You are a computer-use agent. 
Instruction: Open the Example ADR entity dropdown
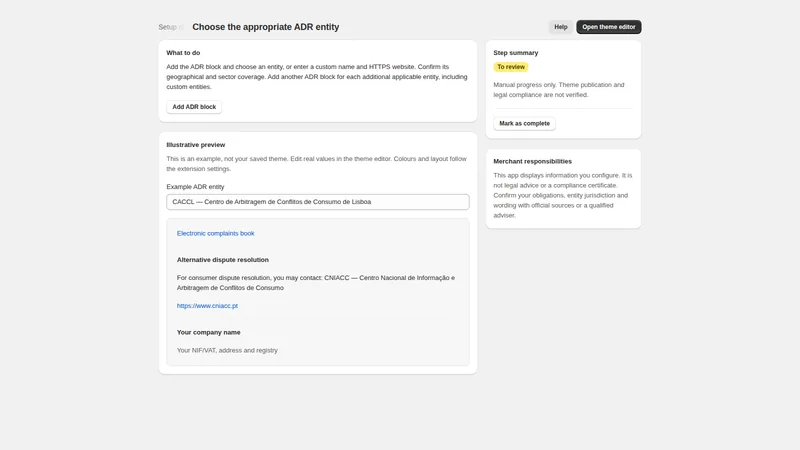click(x=318, y=202)
